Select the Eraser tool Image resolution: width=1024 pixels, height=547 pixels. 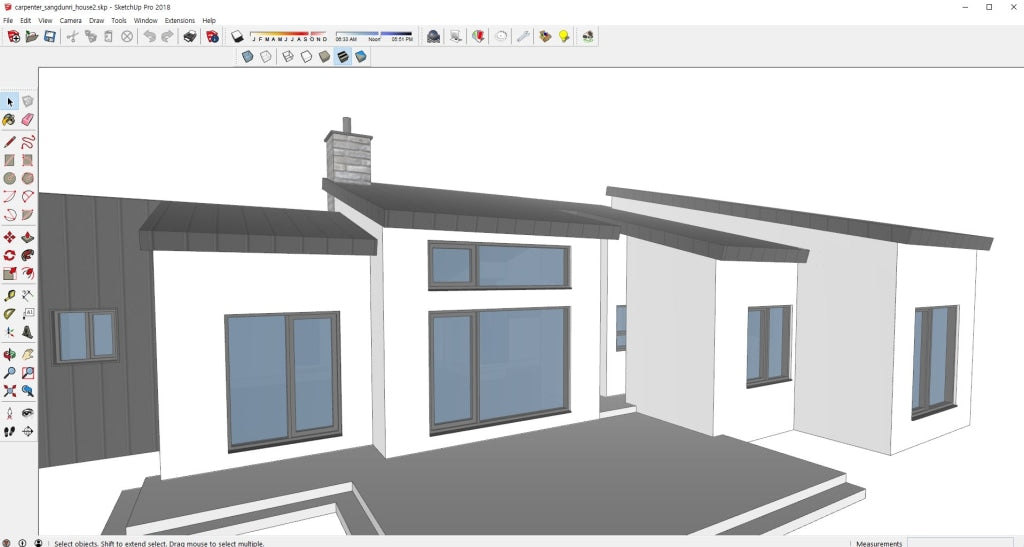[27, 120]
